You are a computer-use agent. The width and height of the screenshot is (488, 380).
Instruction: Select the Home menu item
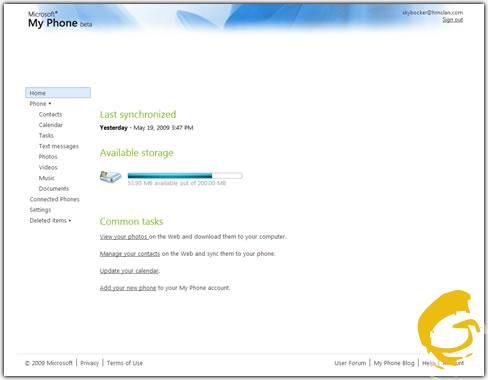(x=58, y=93)
